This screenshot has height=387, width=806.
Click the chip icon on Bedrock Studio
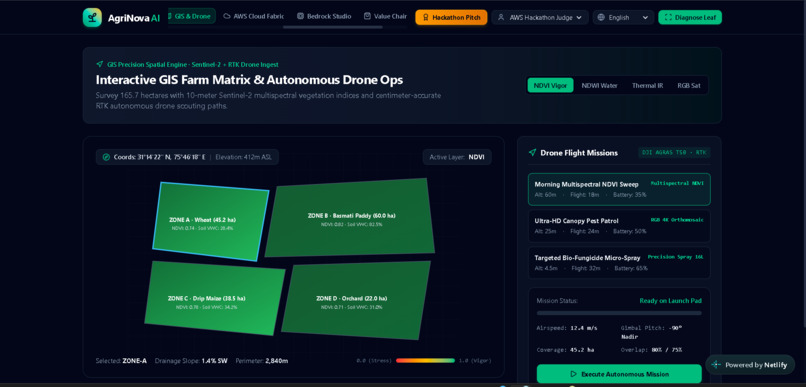(x=300, y=16)
